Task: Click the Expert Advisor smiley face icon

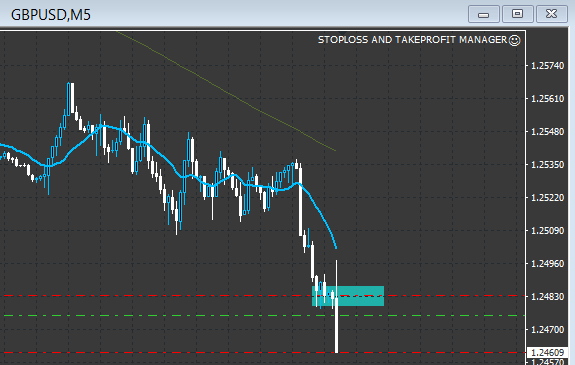Action: coord(514,40)
